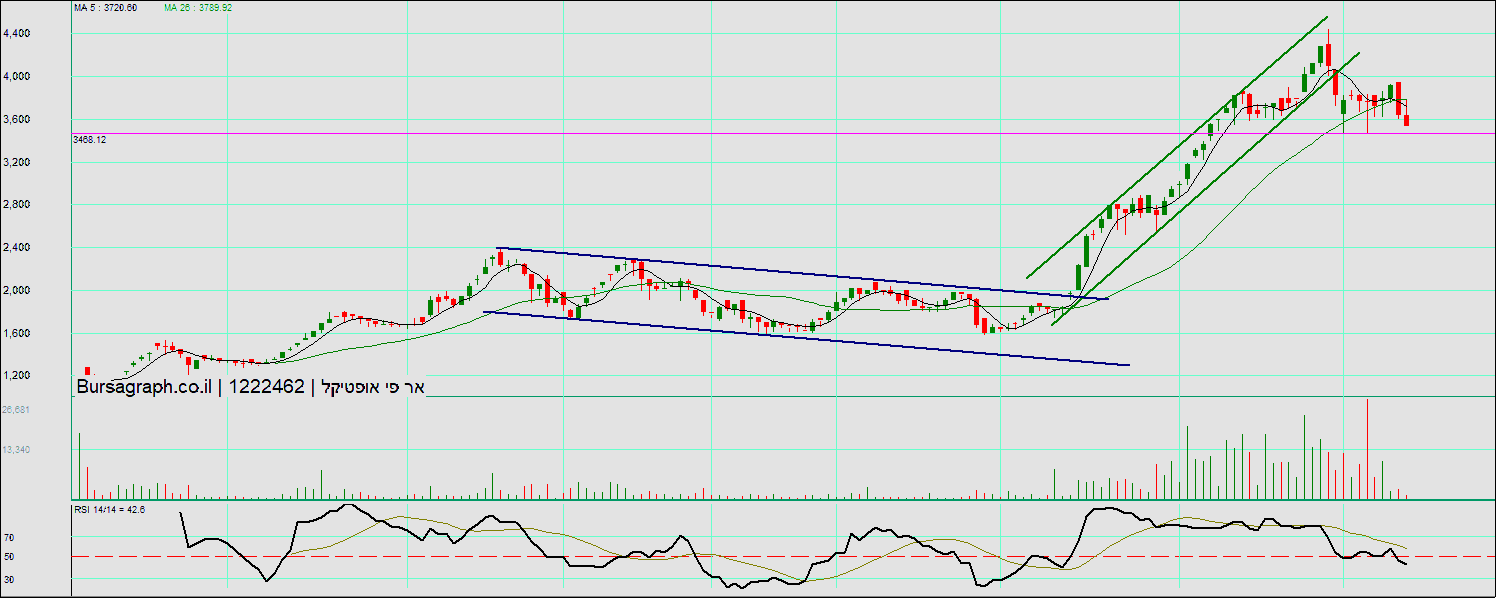Click the MA 5 : 3720.60 label
The image size is (1496, 598).
point(108,7)
